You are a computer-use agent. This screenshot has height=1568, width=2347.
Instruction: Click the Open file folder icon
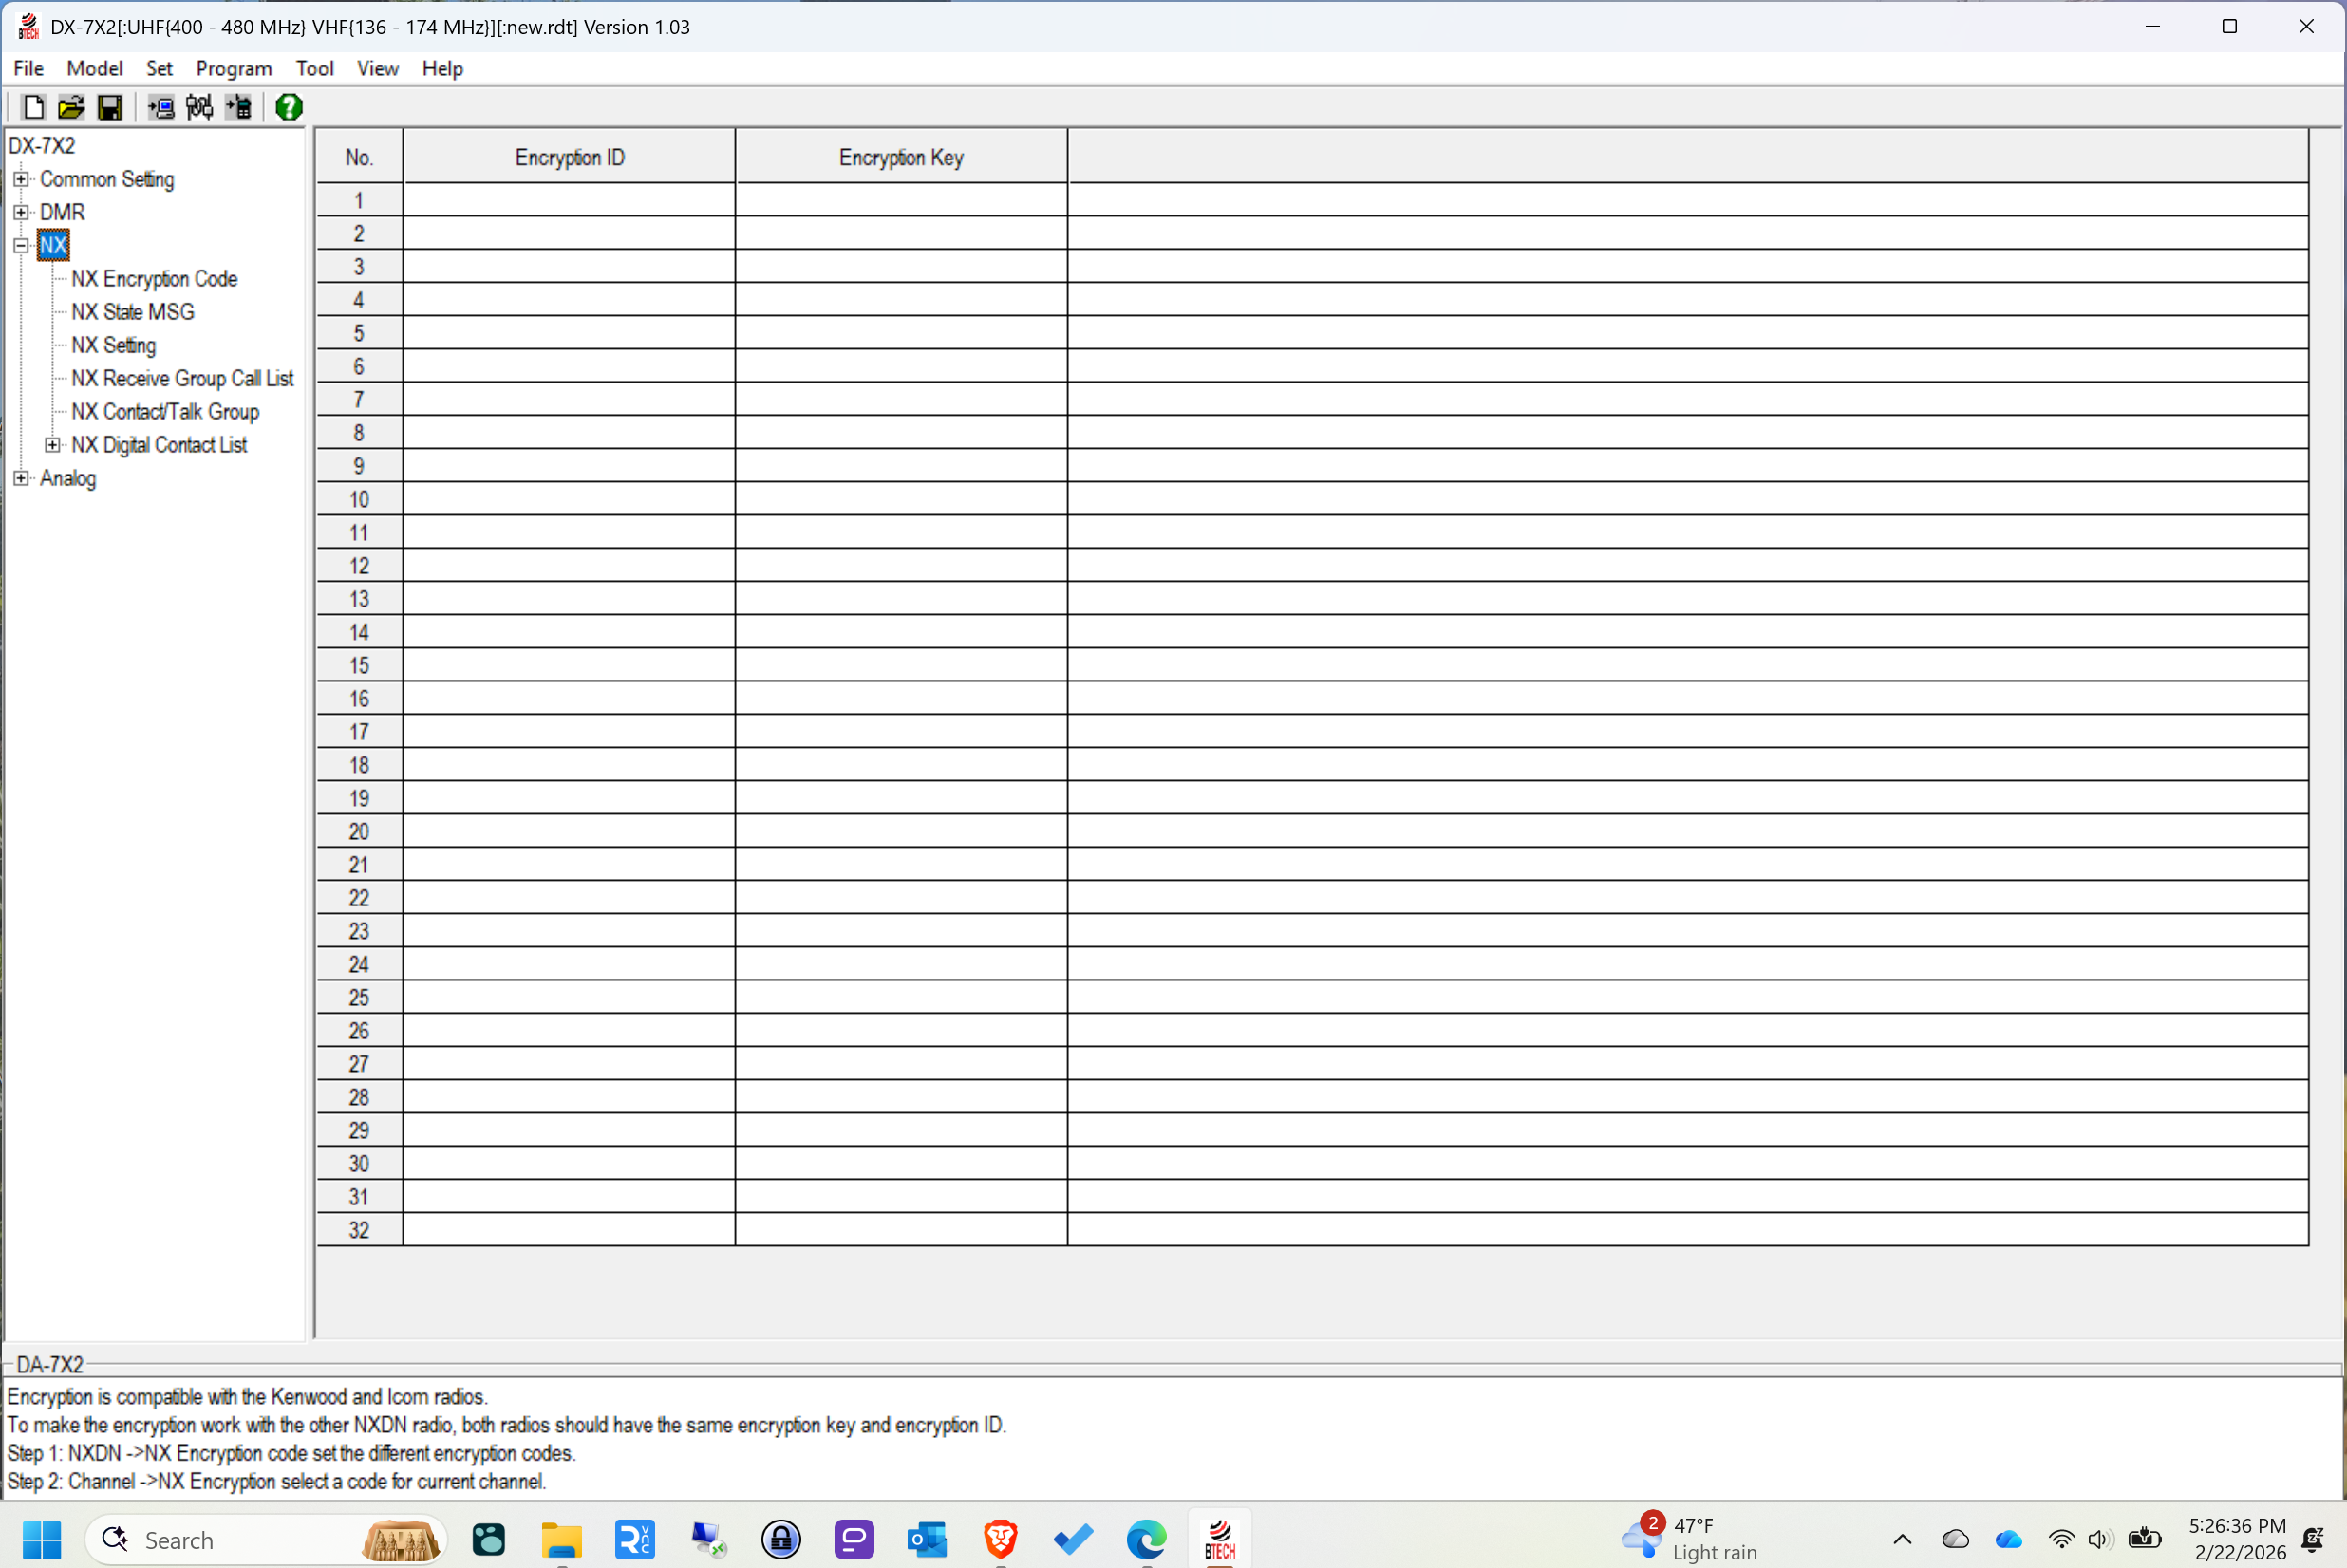coord(71,107)
